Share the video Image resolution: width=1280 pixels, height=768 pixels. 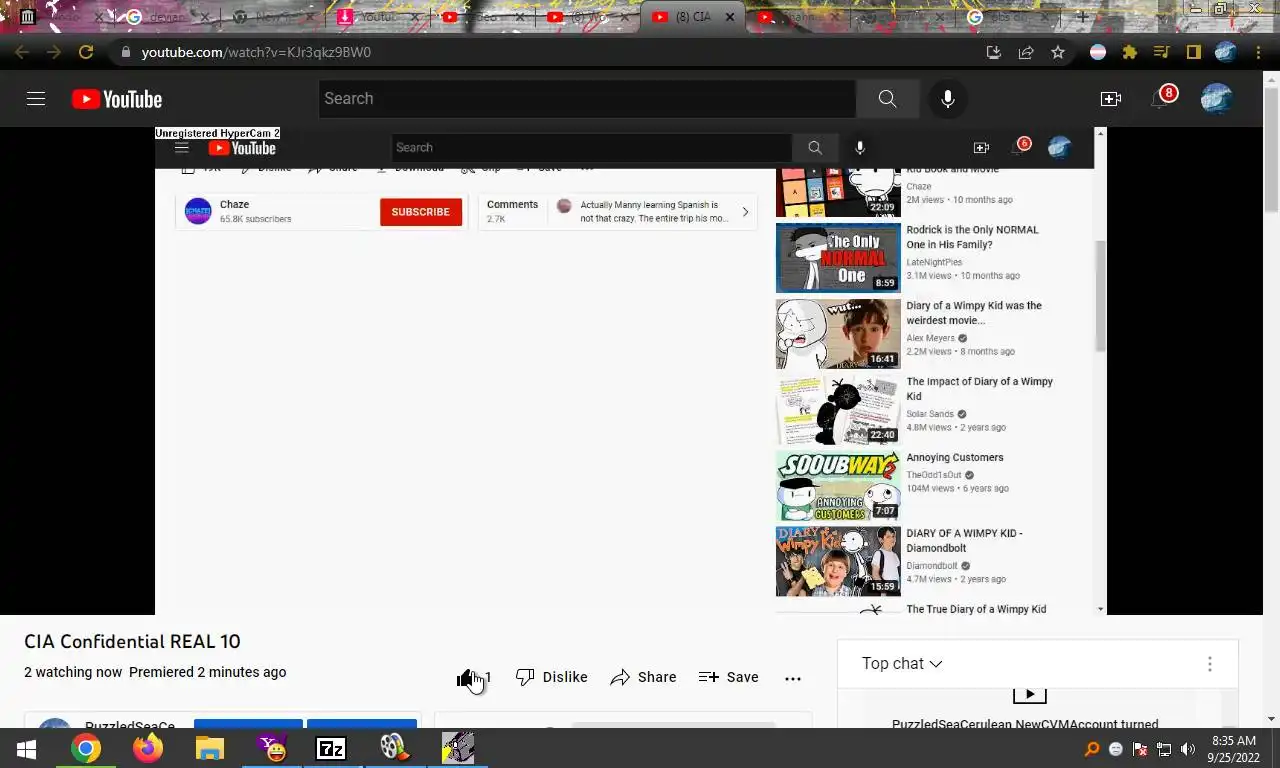643,677
